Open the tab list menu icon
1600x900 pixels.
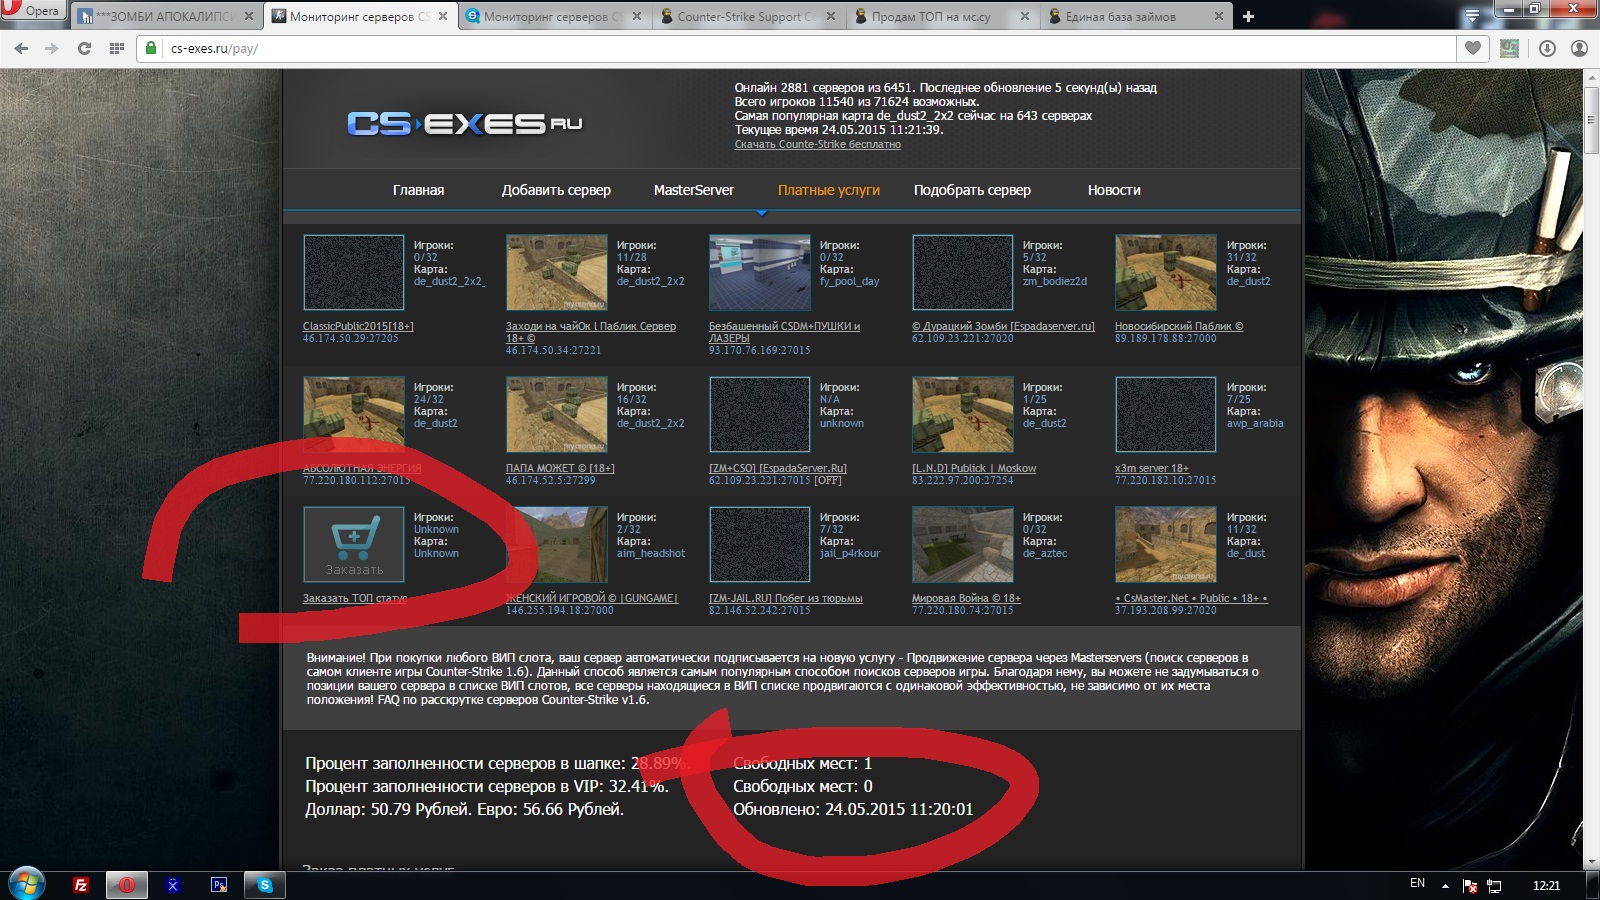(x=1472, y=16)
